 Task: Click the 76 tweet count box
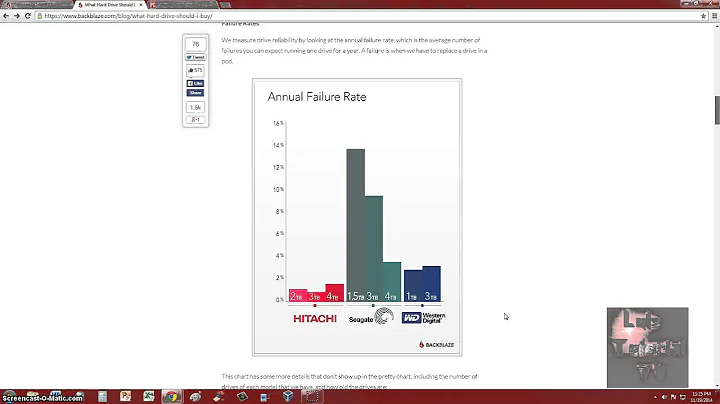pyautogui.click(x=196, y=45)
